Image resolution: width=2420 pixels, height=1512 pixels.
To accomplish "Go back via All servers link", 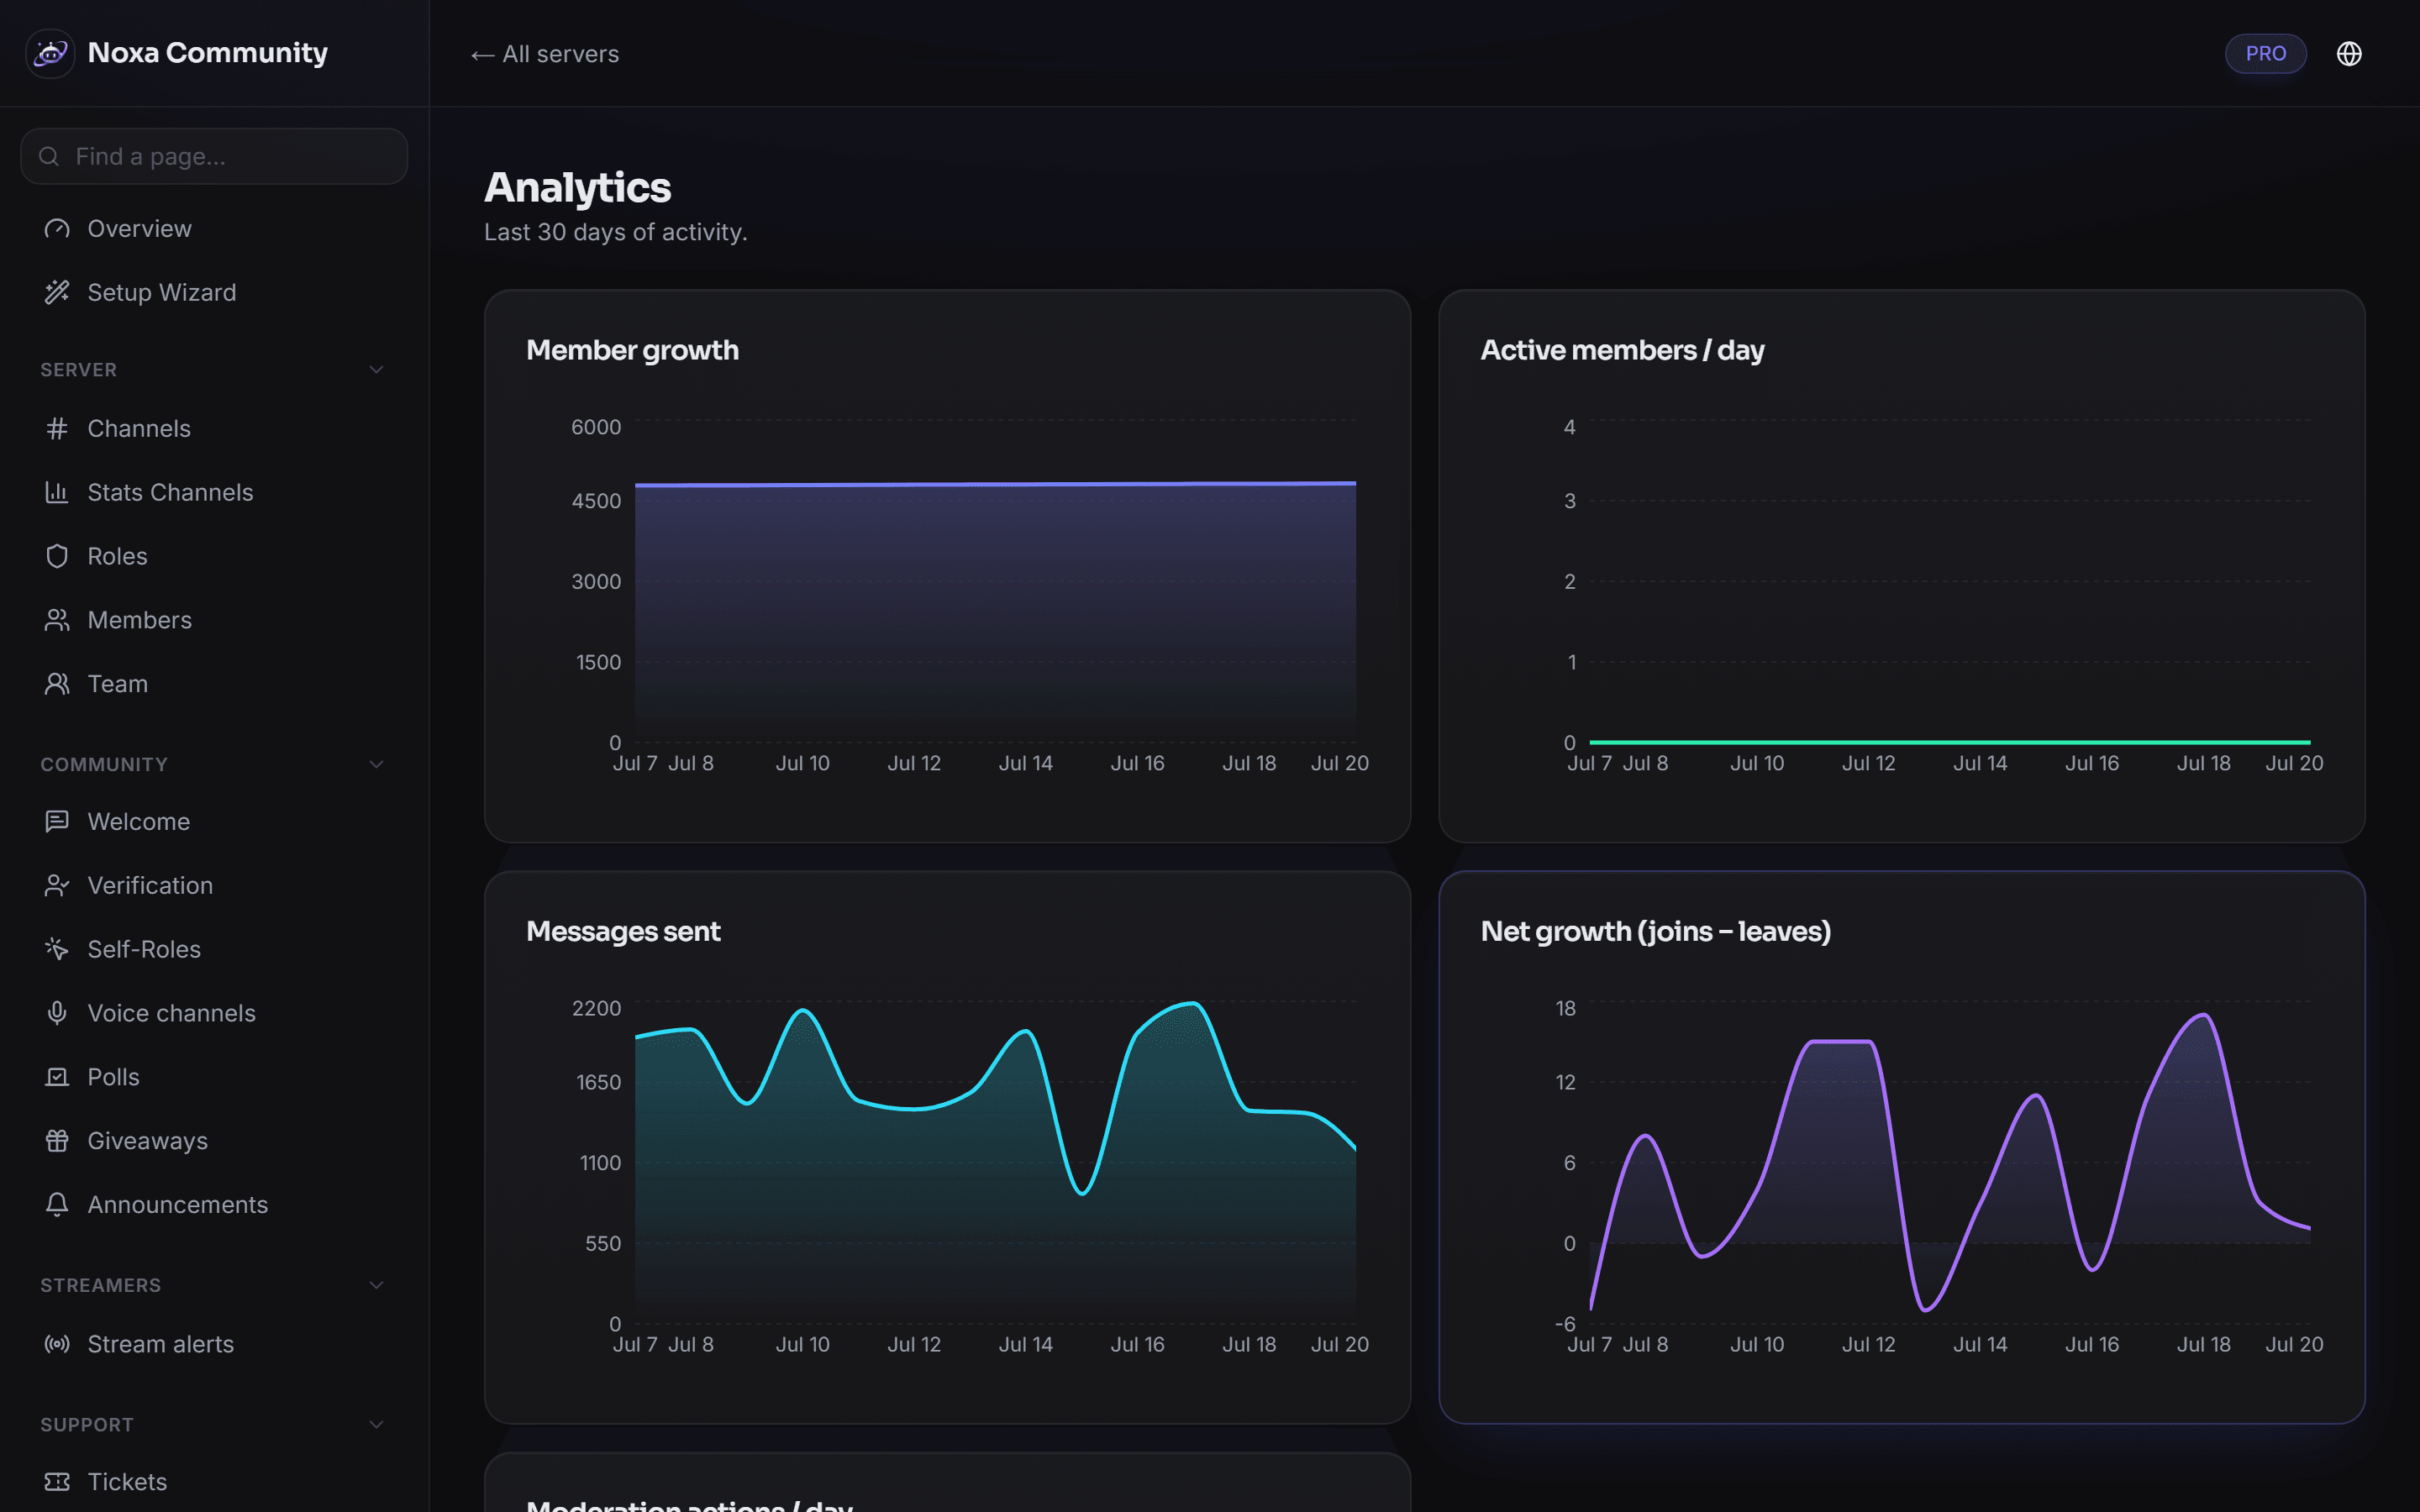I will (545, 55).
